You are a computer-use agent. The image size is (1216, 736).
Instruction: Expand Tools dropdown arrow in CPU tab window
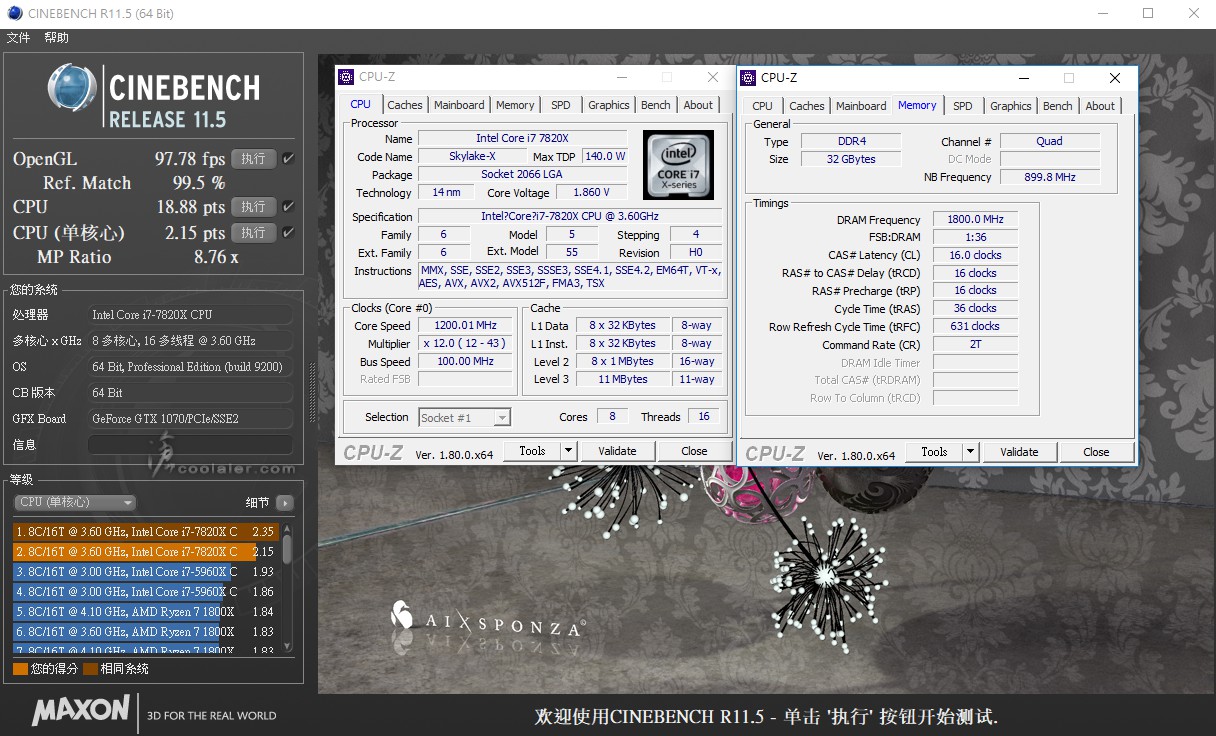568,451
